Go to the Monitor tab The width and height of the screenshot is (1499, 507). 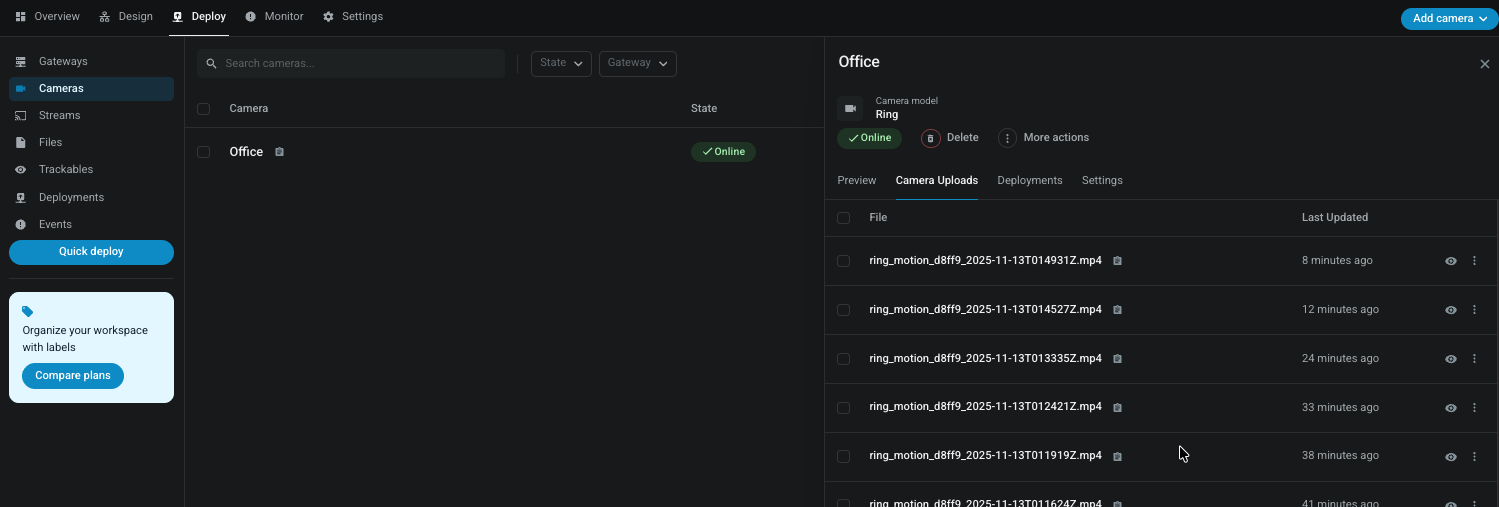pos(274,17)
